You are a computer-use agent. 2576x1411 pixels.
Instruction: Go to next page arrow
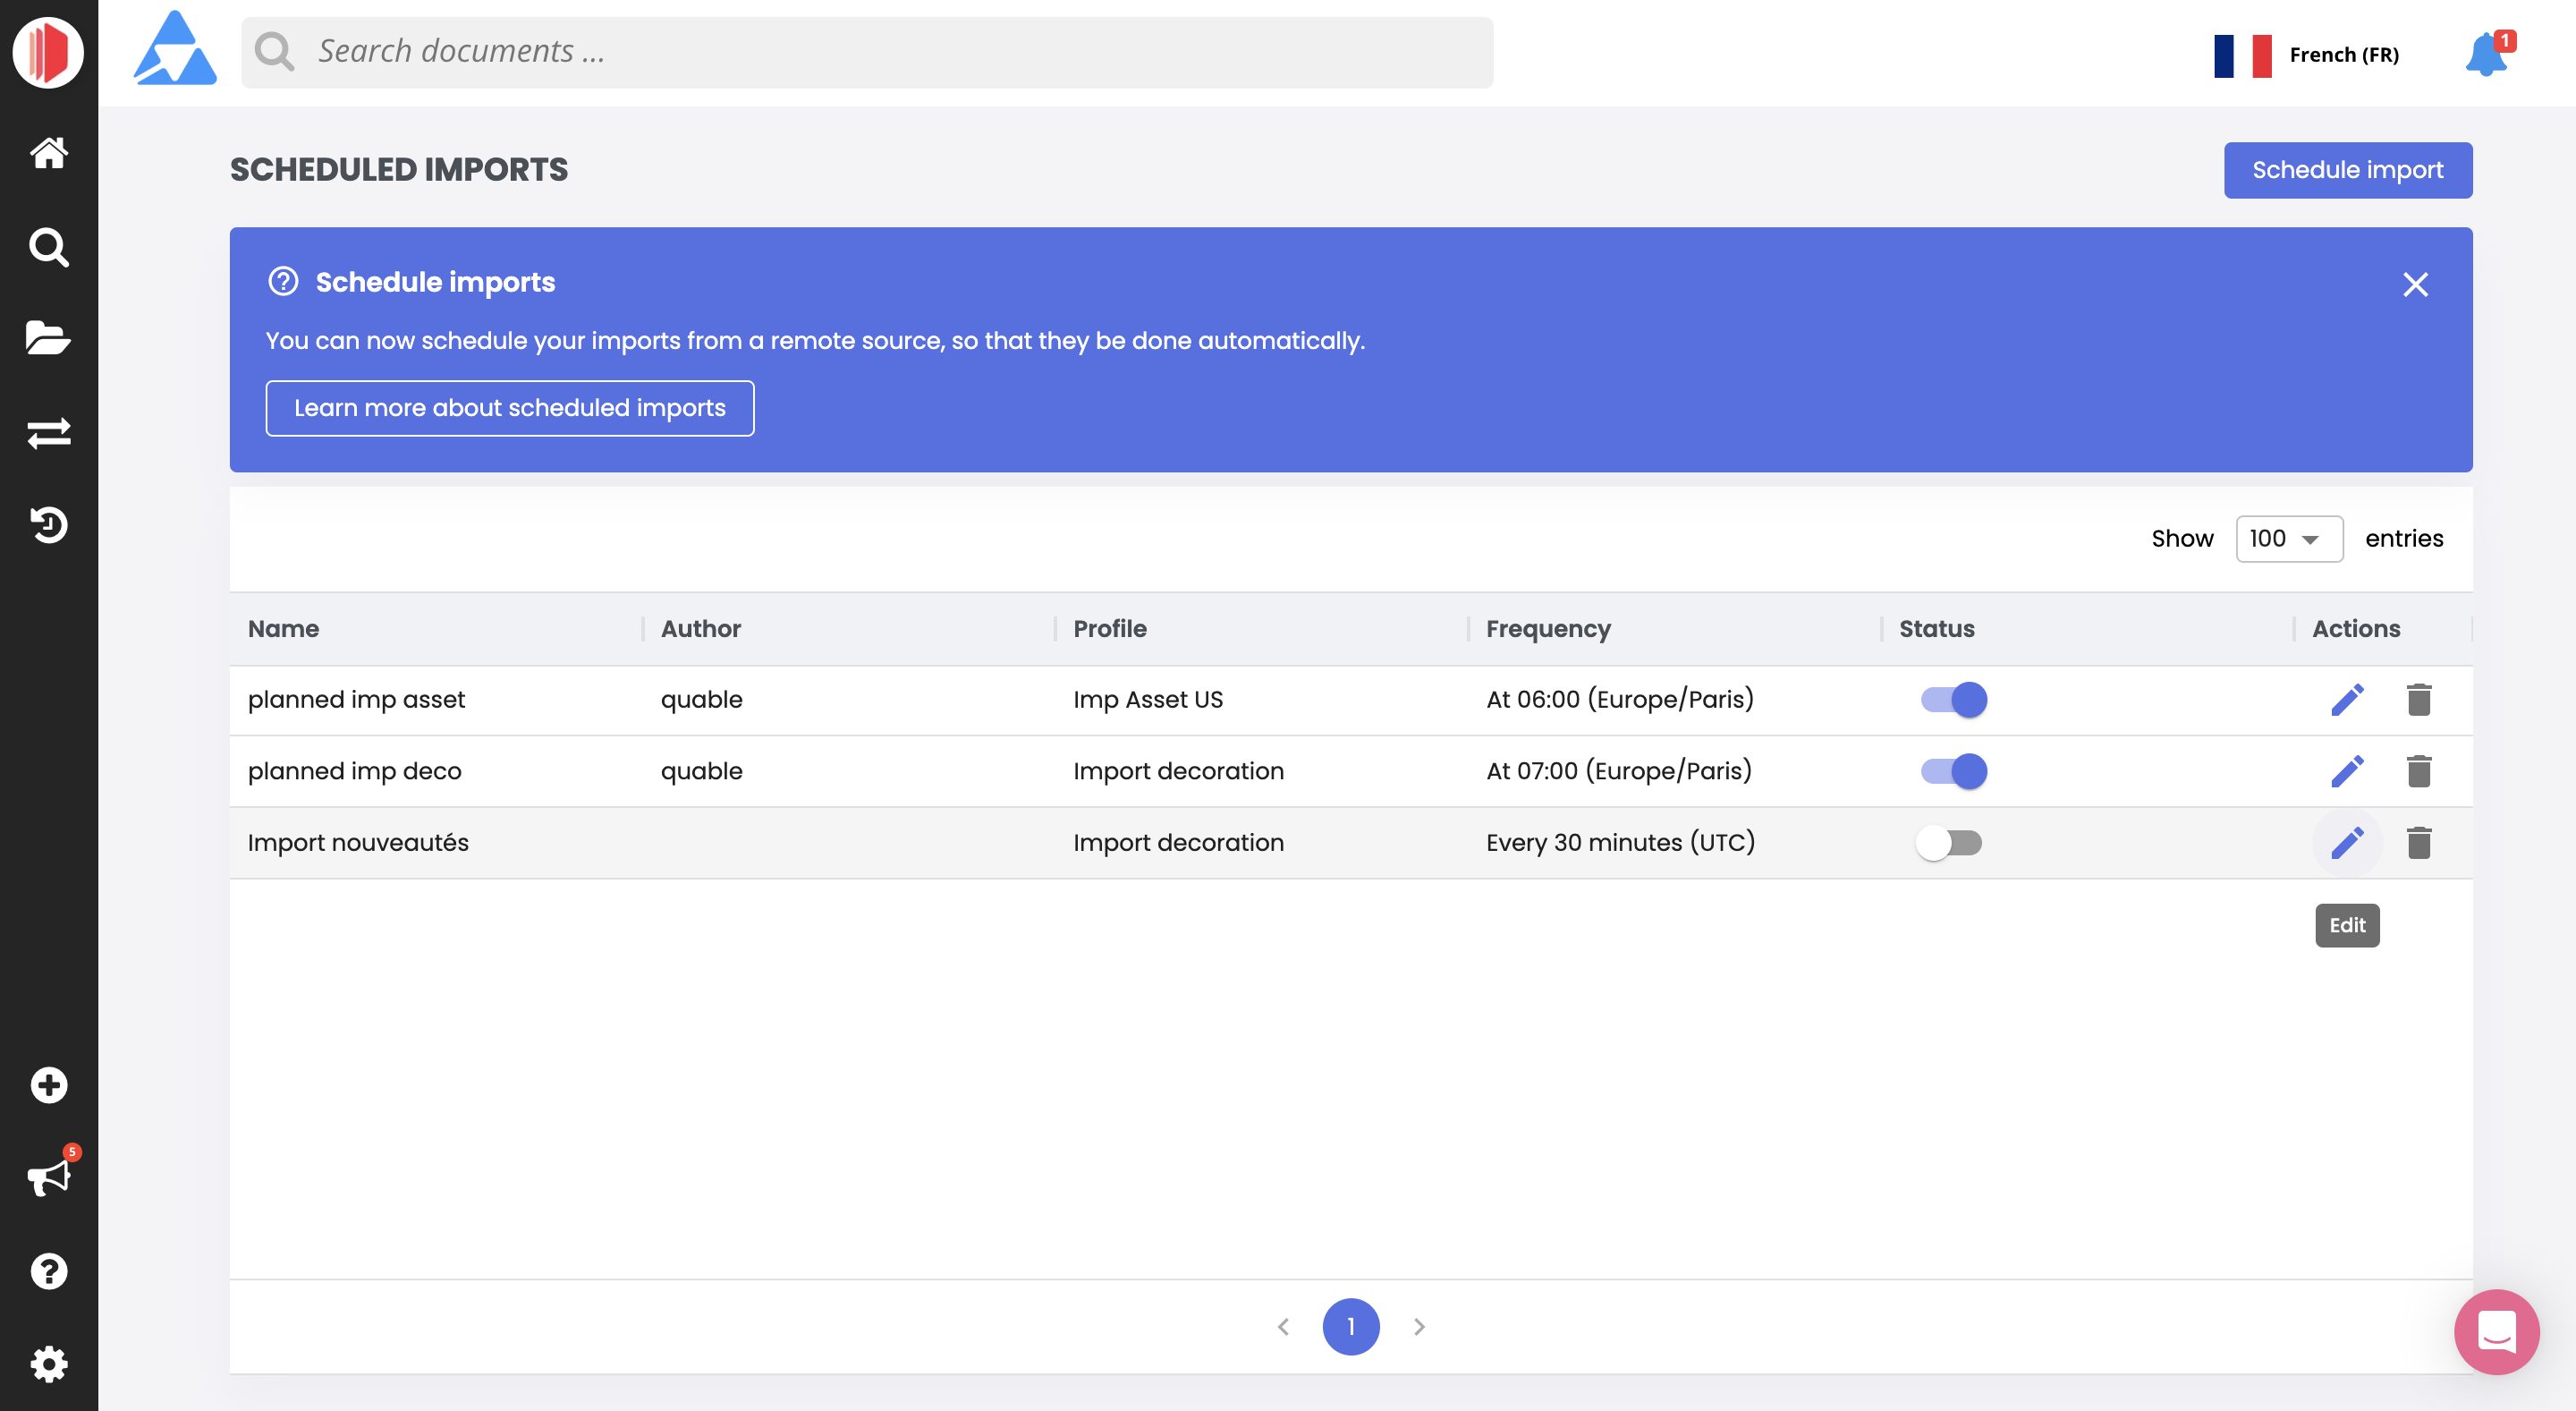coord(1419,1327)
